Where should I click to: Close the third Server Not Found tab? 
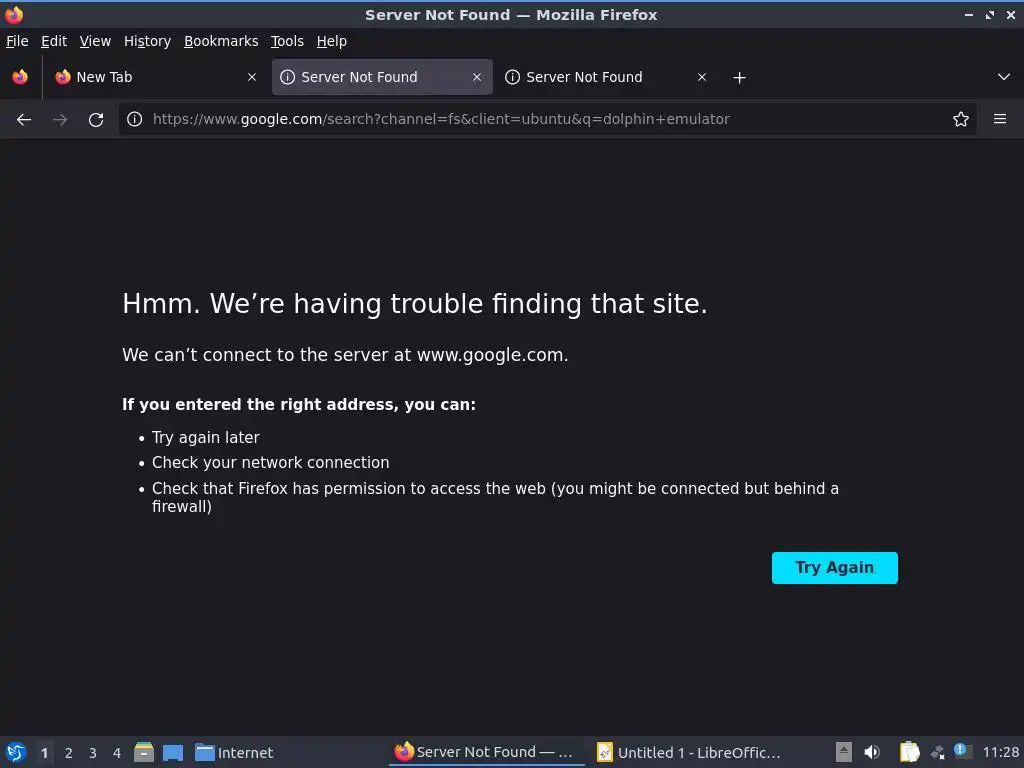coord(702,77)
